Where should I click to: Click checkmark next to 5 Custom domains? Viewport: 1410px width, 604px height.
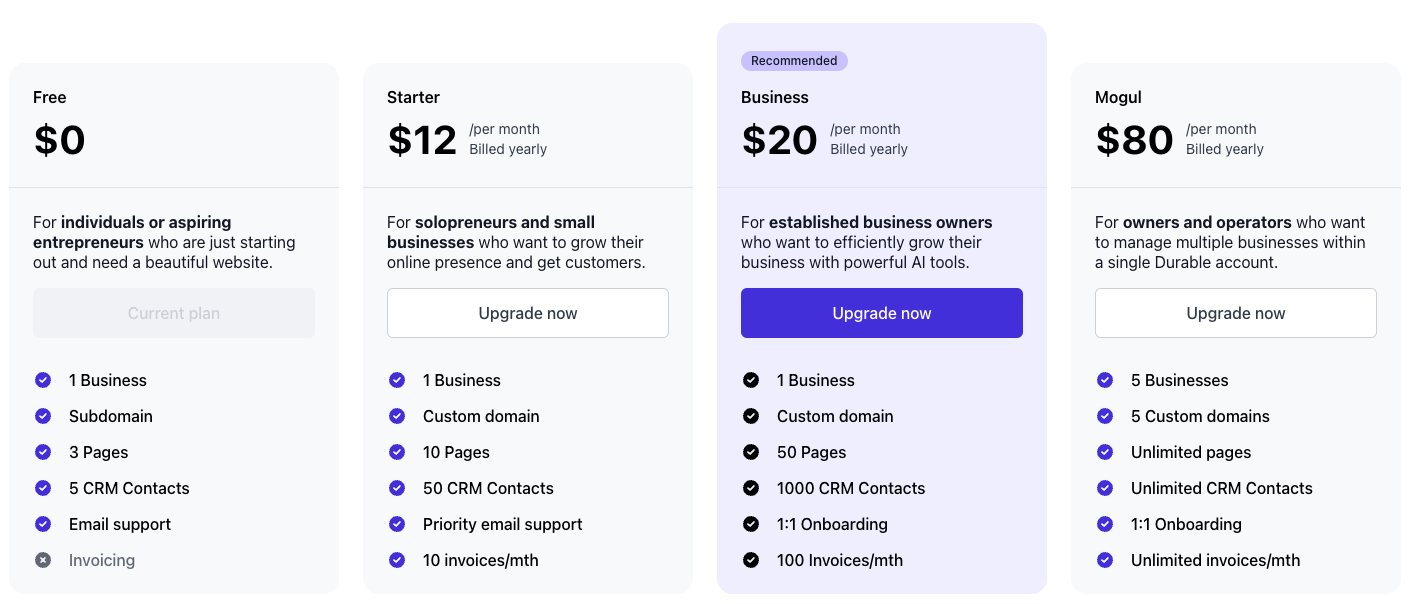pos(1105,416)
